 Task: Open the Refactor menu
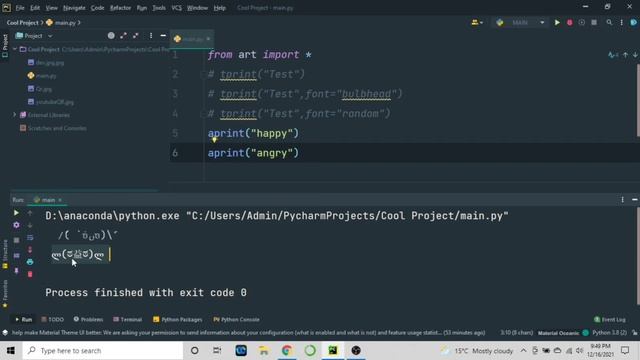point(120,8)
